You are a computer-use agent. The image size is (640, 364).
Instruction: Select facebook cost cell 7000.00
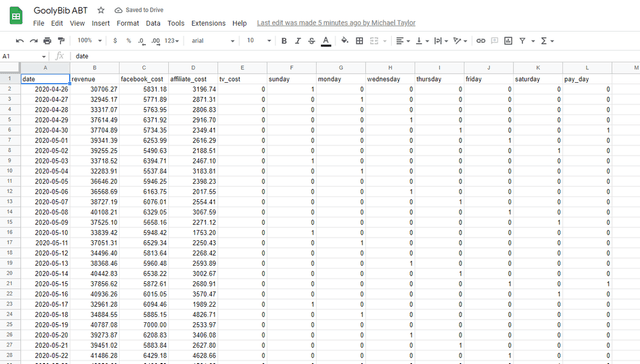pos(144,325)
